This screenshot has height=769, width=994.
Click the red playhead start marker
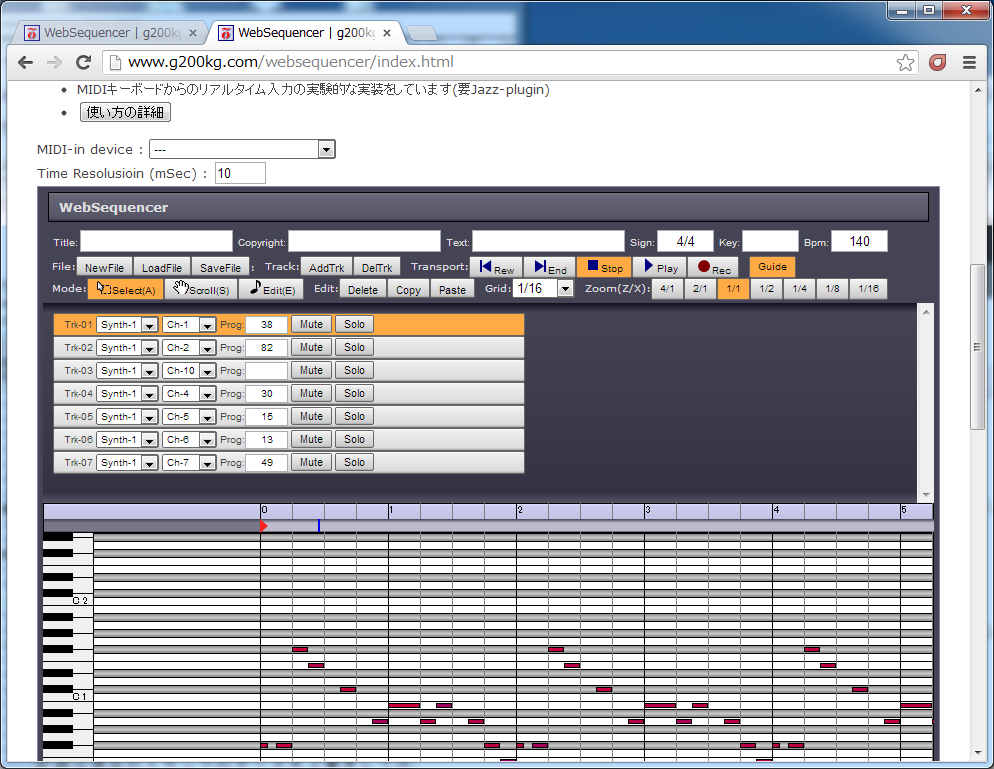264,526
